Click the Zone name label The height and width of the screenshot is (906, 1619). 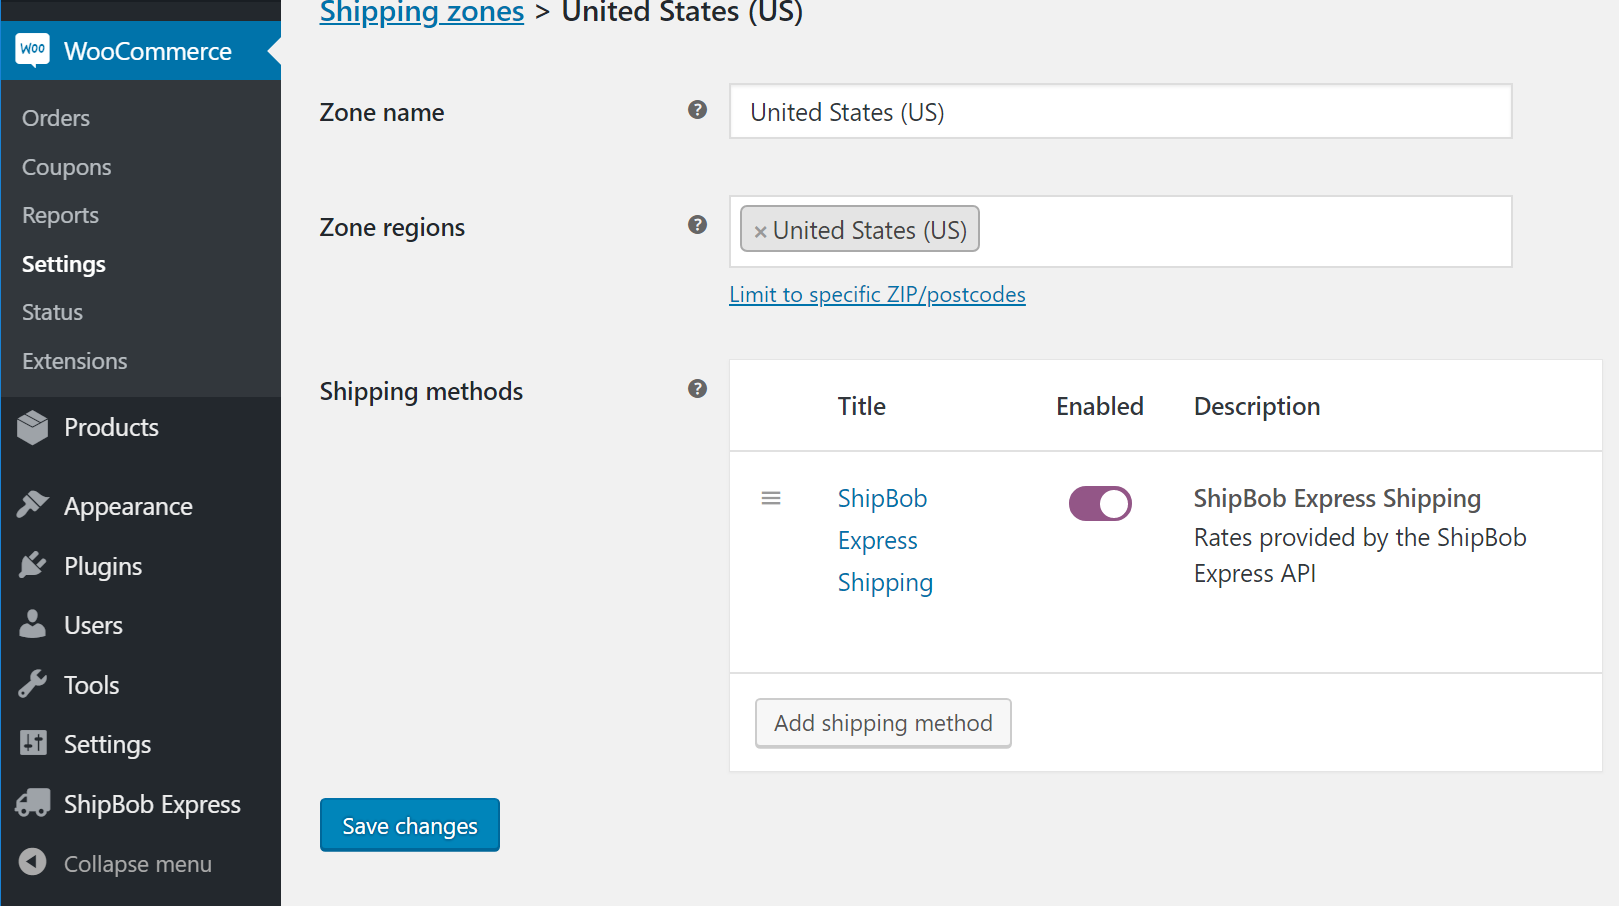click(382, 112)
